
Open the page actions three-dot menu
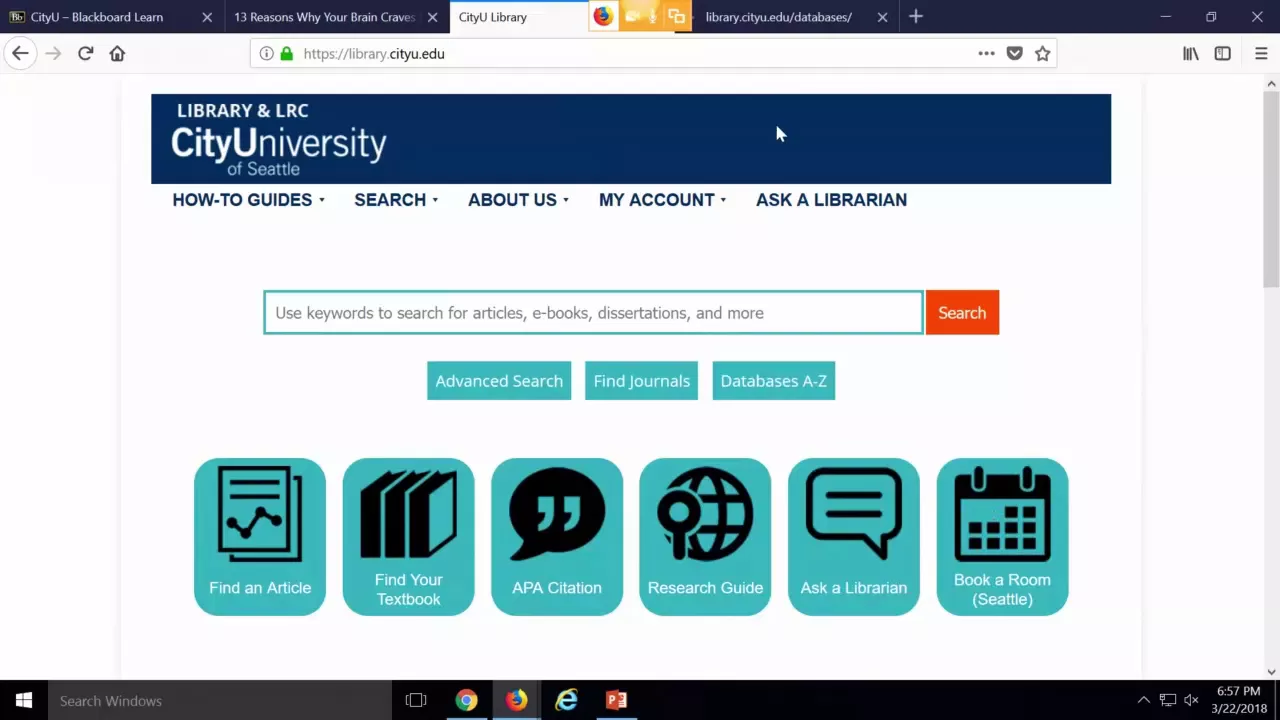pos(986,54)
